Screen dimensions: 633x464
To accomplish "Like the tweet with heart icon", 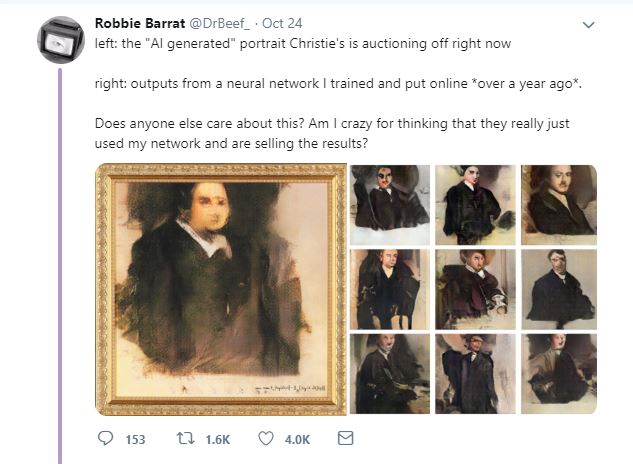I will pos(266,438).
